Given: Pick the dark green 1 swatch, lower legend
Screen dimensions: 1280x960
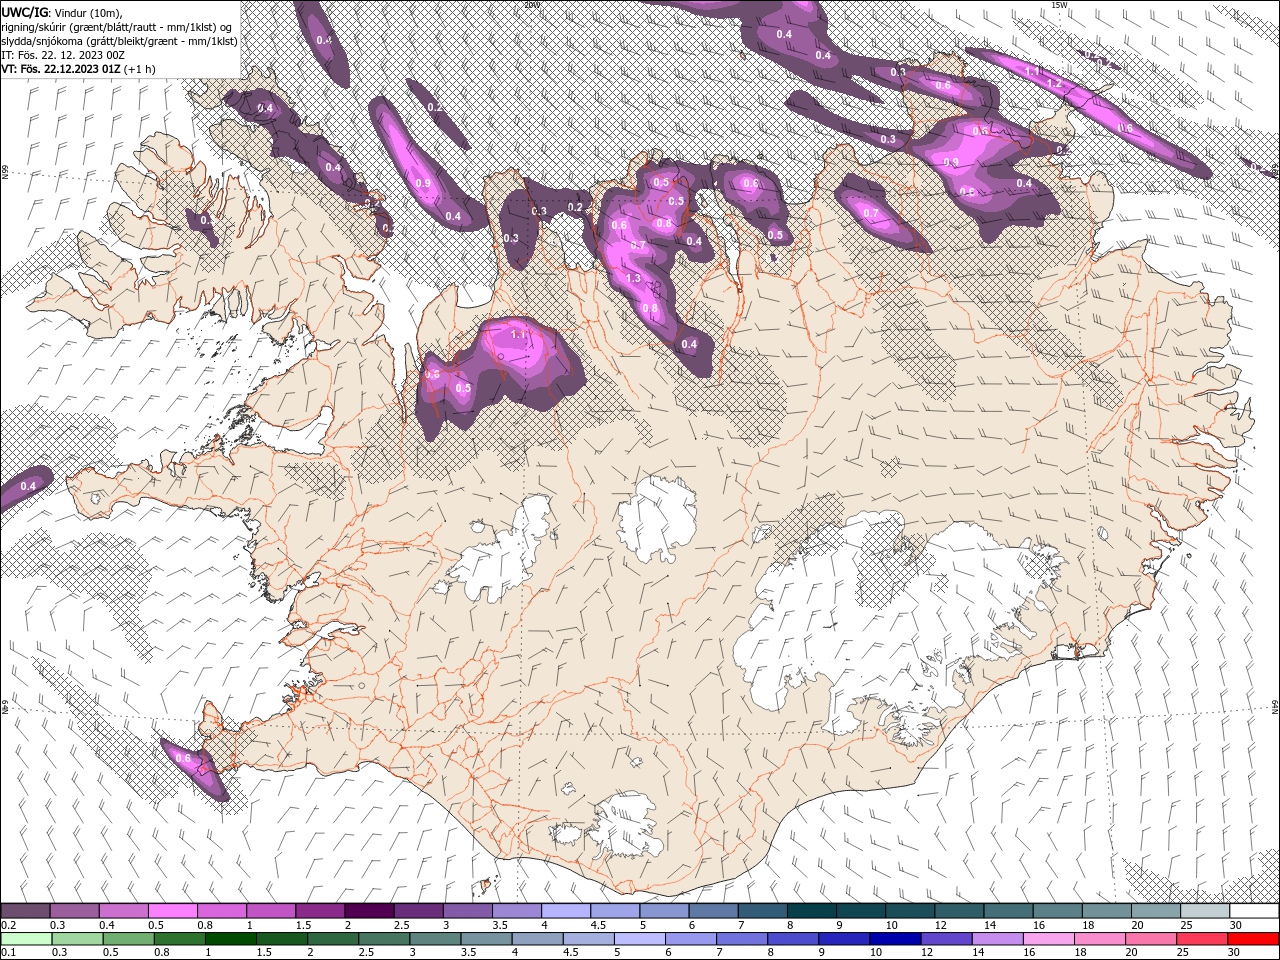Looking at the screenshot, I should [229, 939].
